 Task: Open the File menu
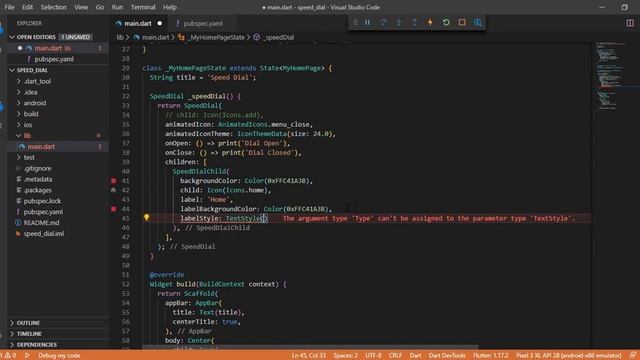tap(9, 7)
